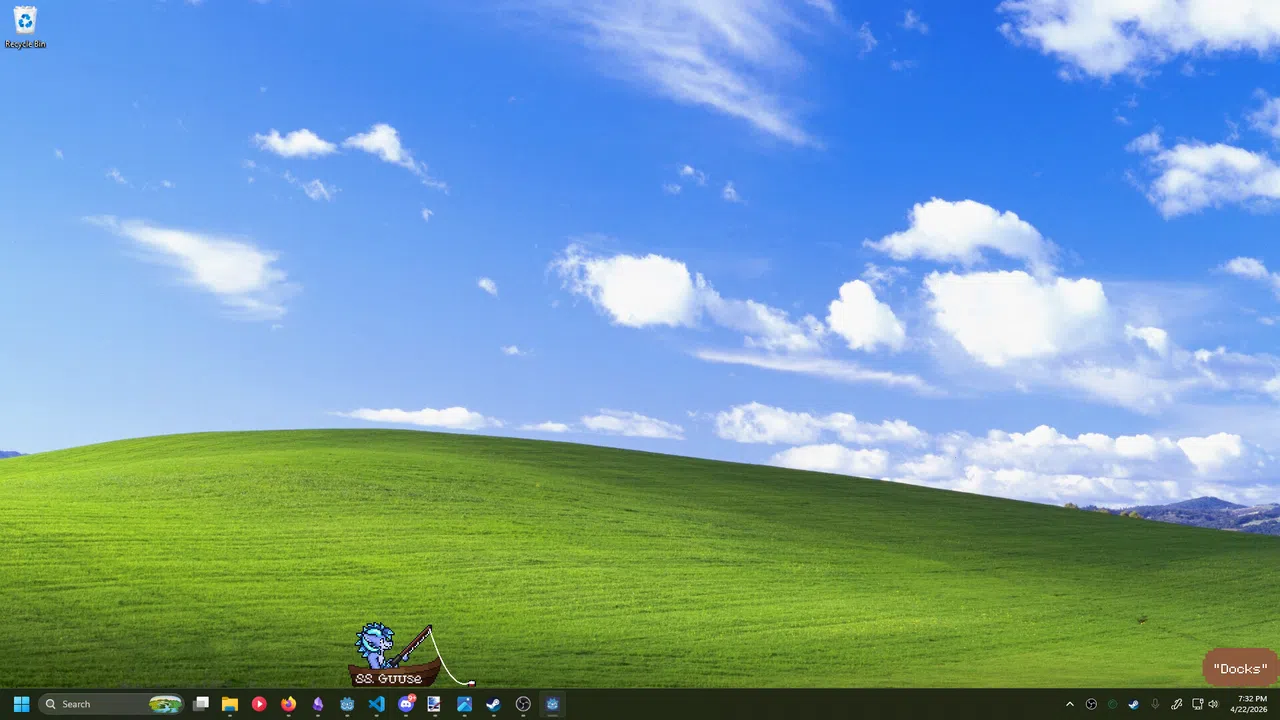This screenshot has width=1280, height=720.
Task: Show hidden system tray icons
Action: [1070, 704]
